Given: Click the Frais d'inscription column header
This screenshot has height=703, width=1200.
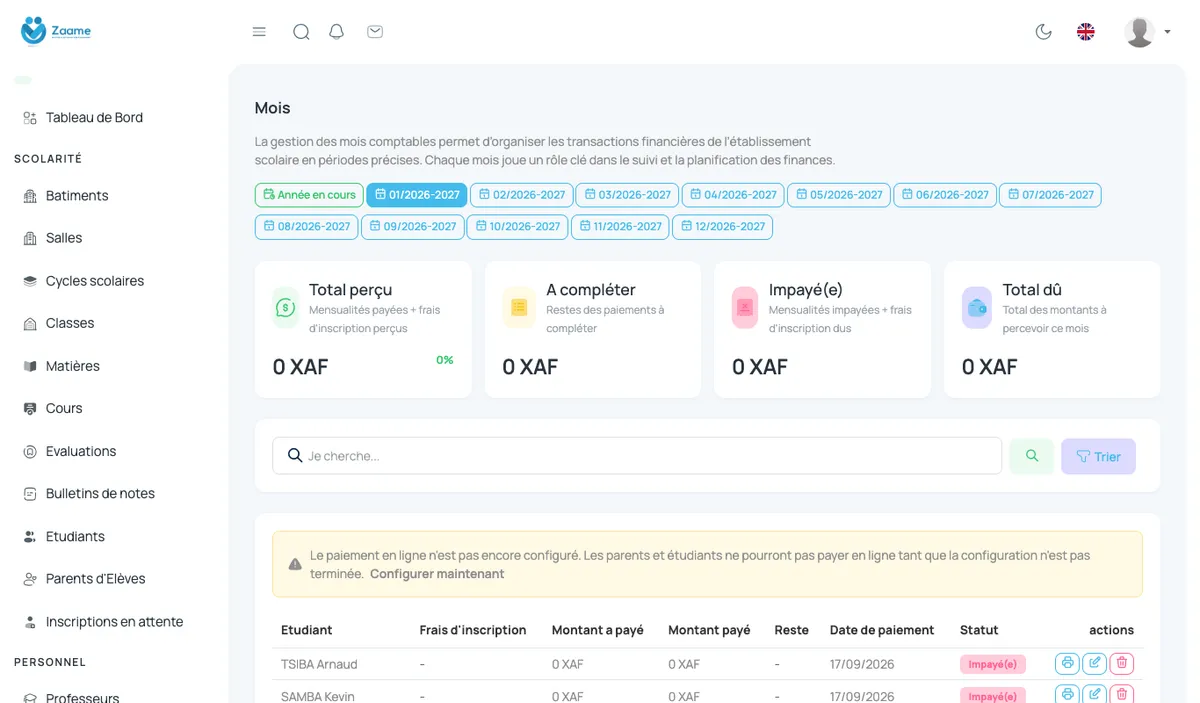Looking at the screenshot, I should point(473,630).
